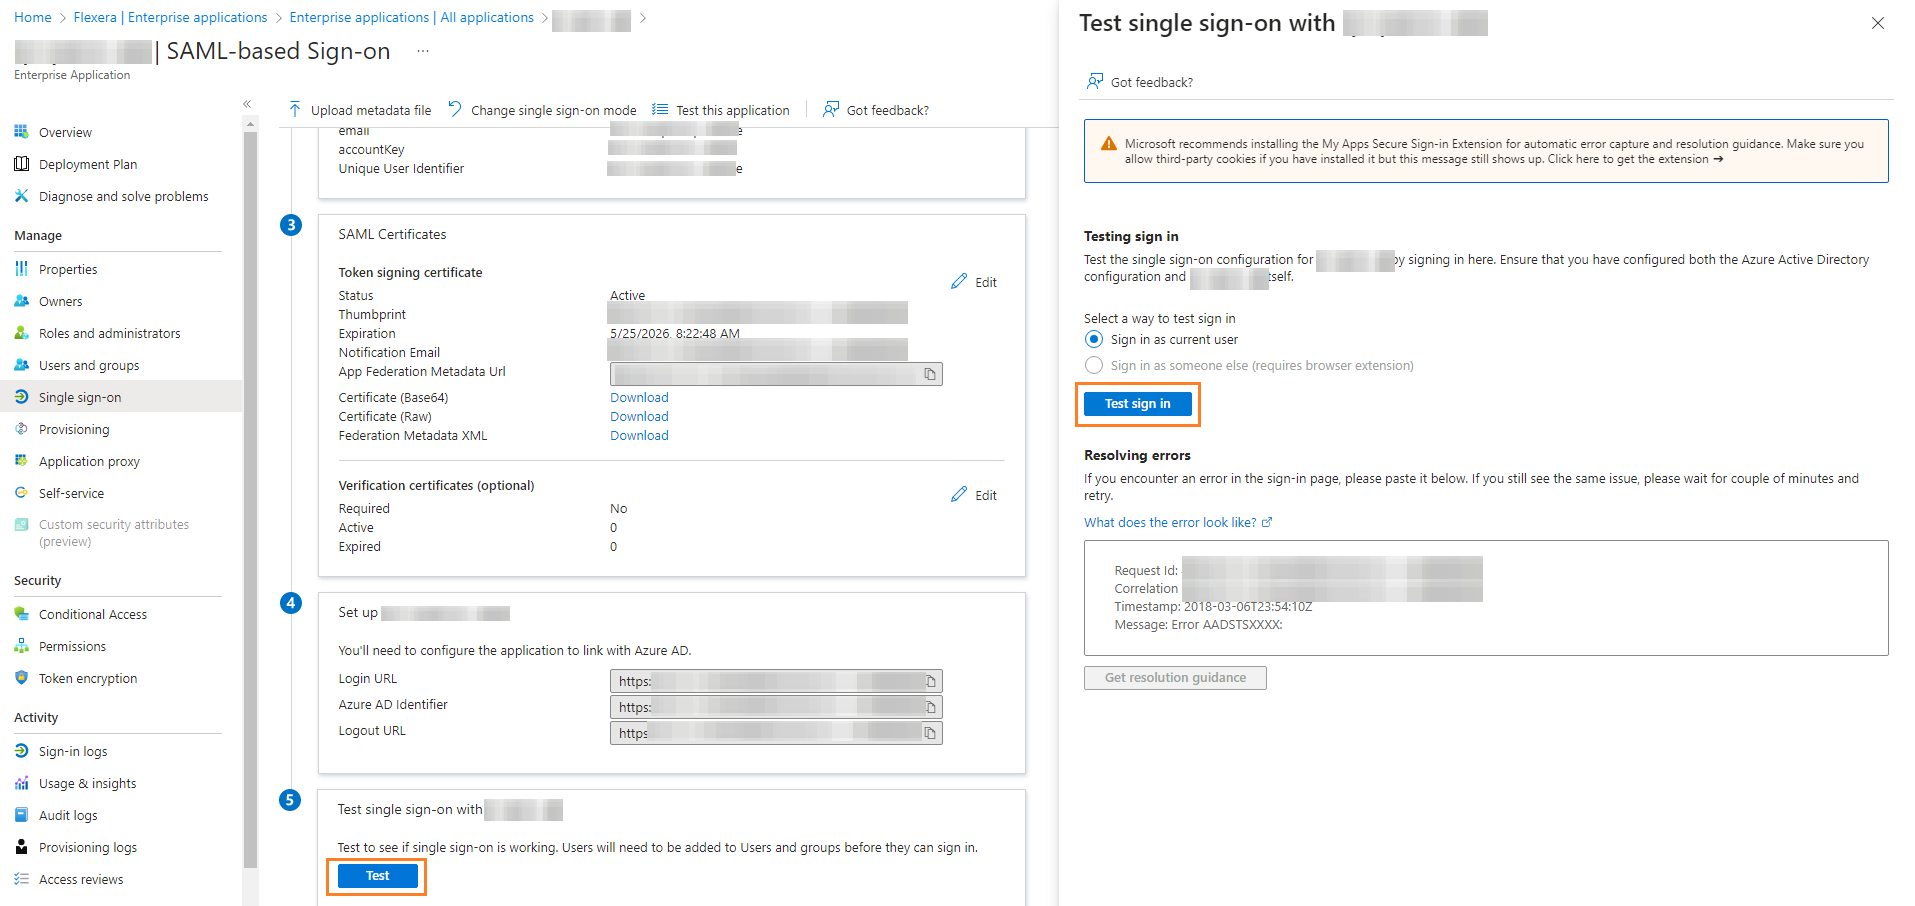Select Sign in as someone else option

1094,366
